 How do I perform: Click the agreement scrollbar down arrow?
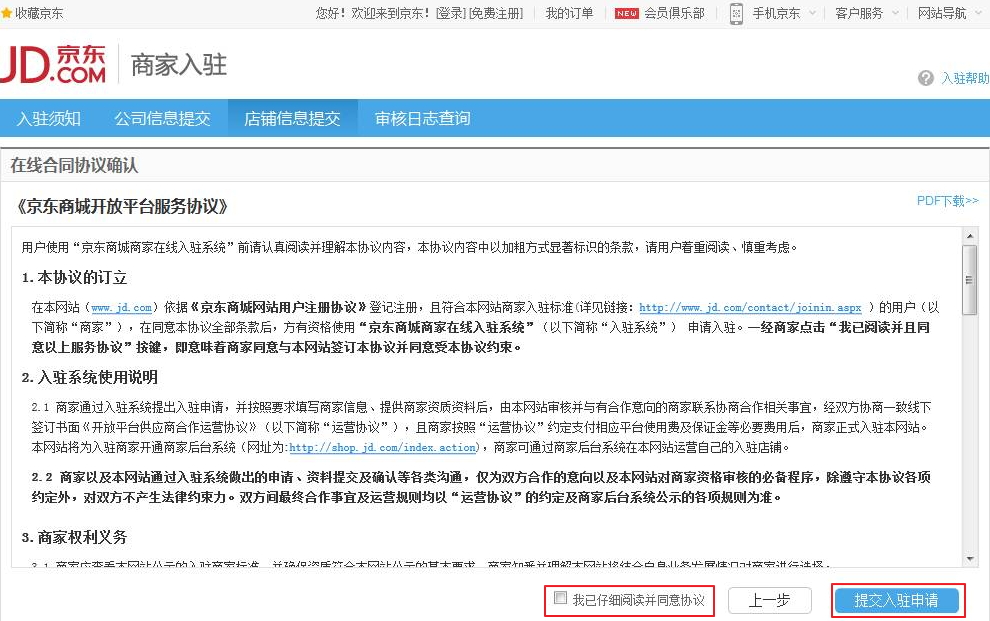click(970, 559)
